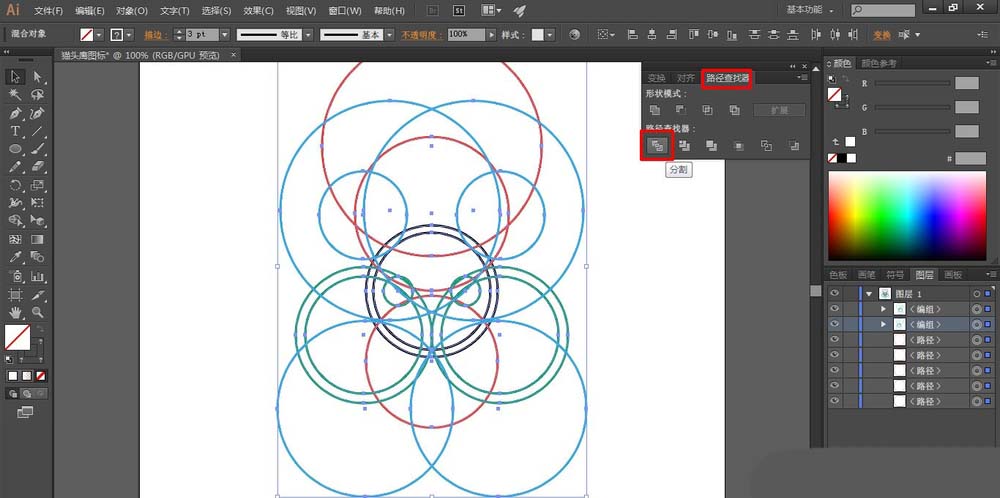Select the Zoom magnifier tool
This screenshot has height=498, width=1000.
[38, 312]
